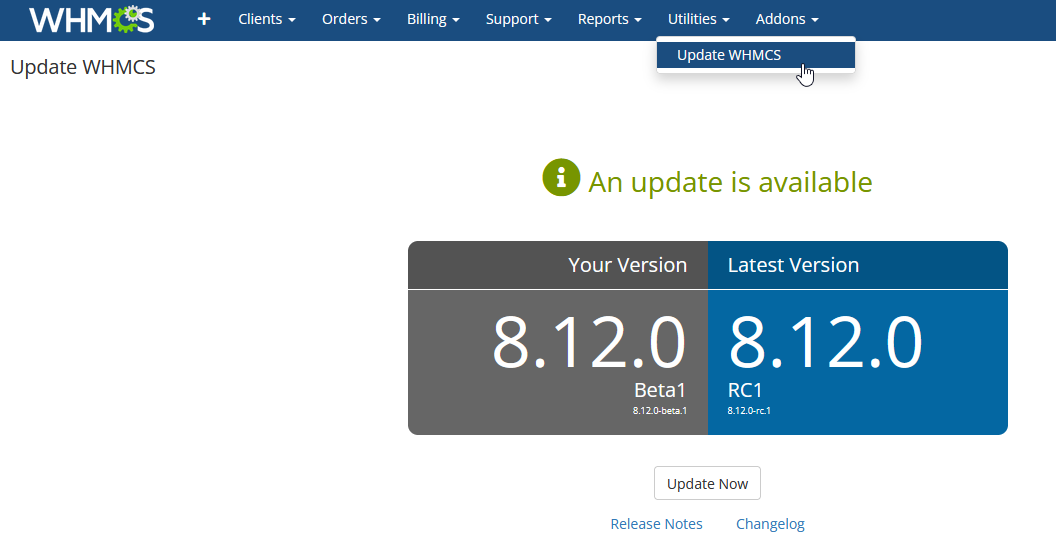Click the green info circle icon
This screenshot has height=556, width=1056.
[x=561, y=178]
